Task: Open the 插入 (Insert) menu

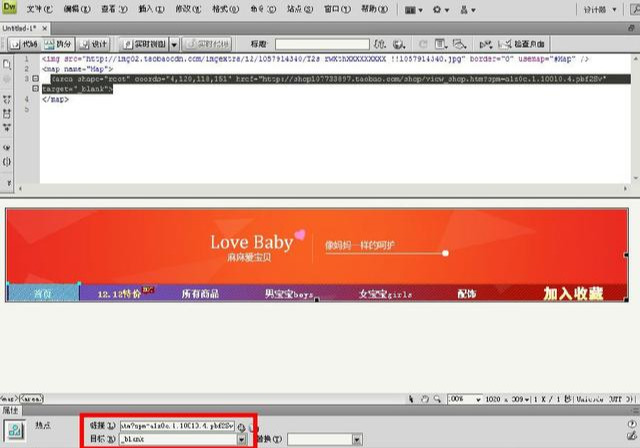Action: [x=151, y=9]
